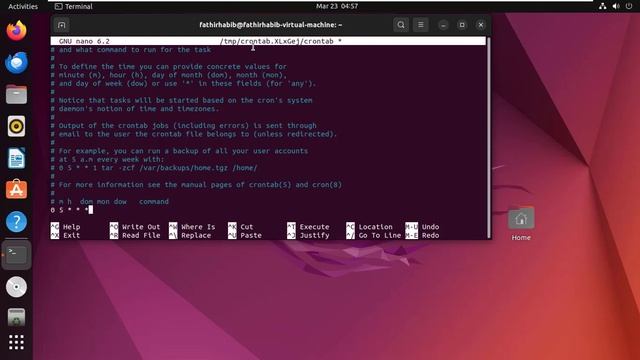Launch LibreOffice Writer from the dock
640x360 pixels.
pos(16,158)
